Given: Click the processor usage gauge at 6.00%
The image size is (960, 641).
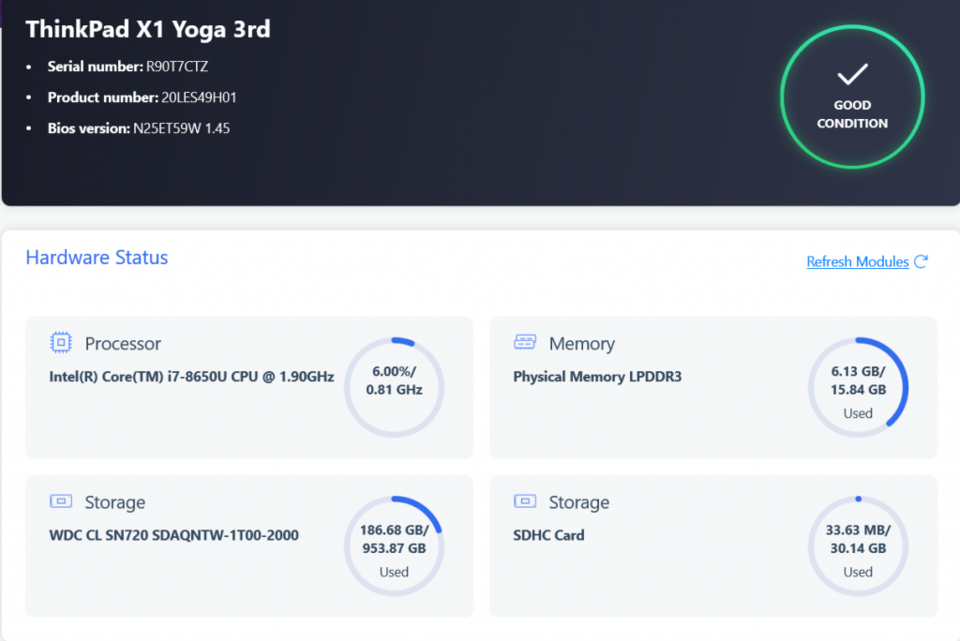Looking at the screenshot, I should point(394,387).
